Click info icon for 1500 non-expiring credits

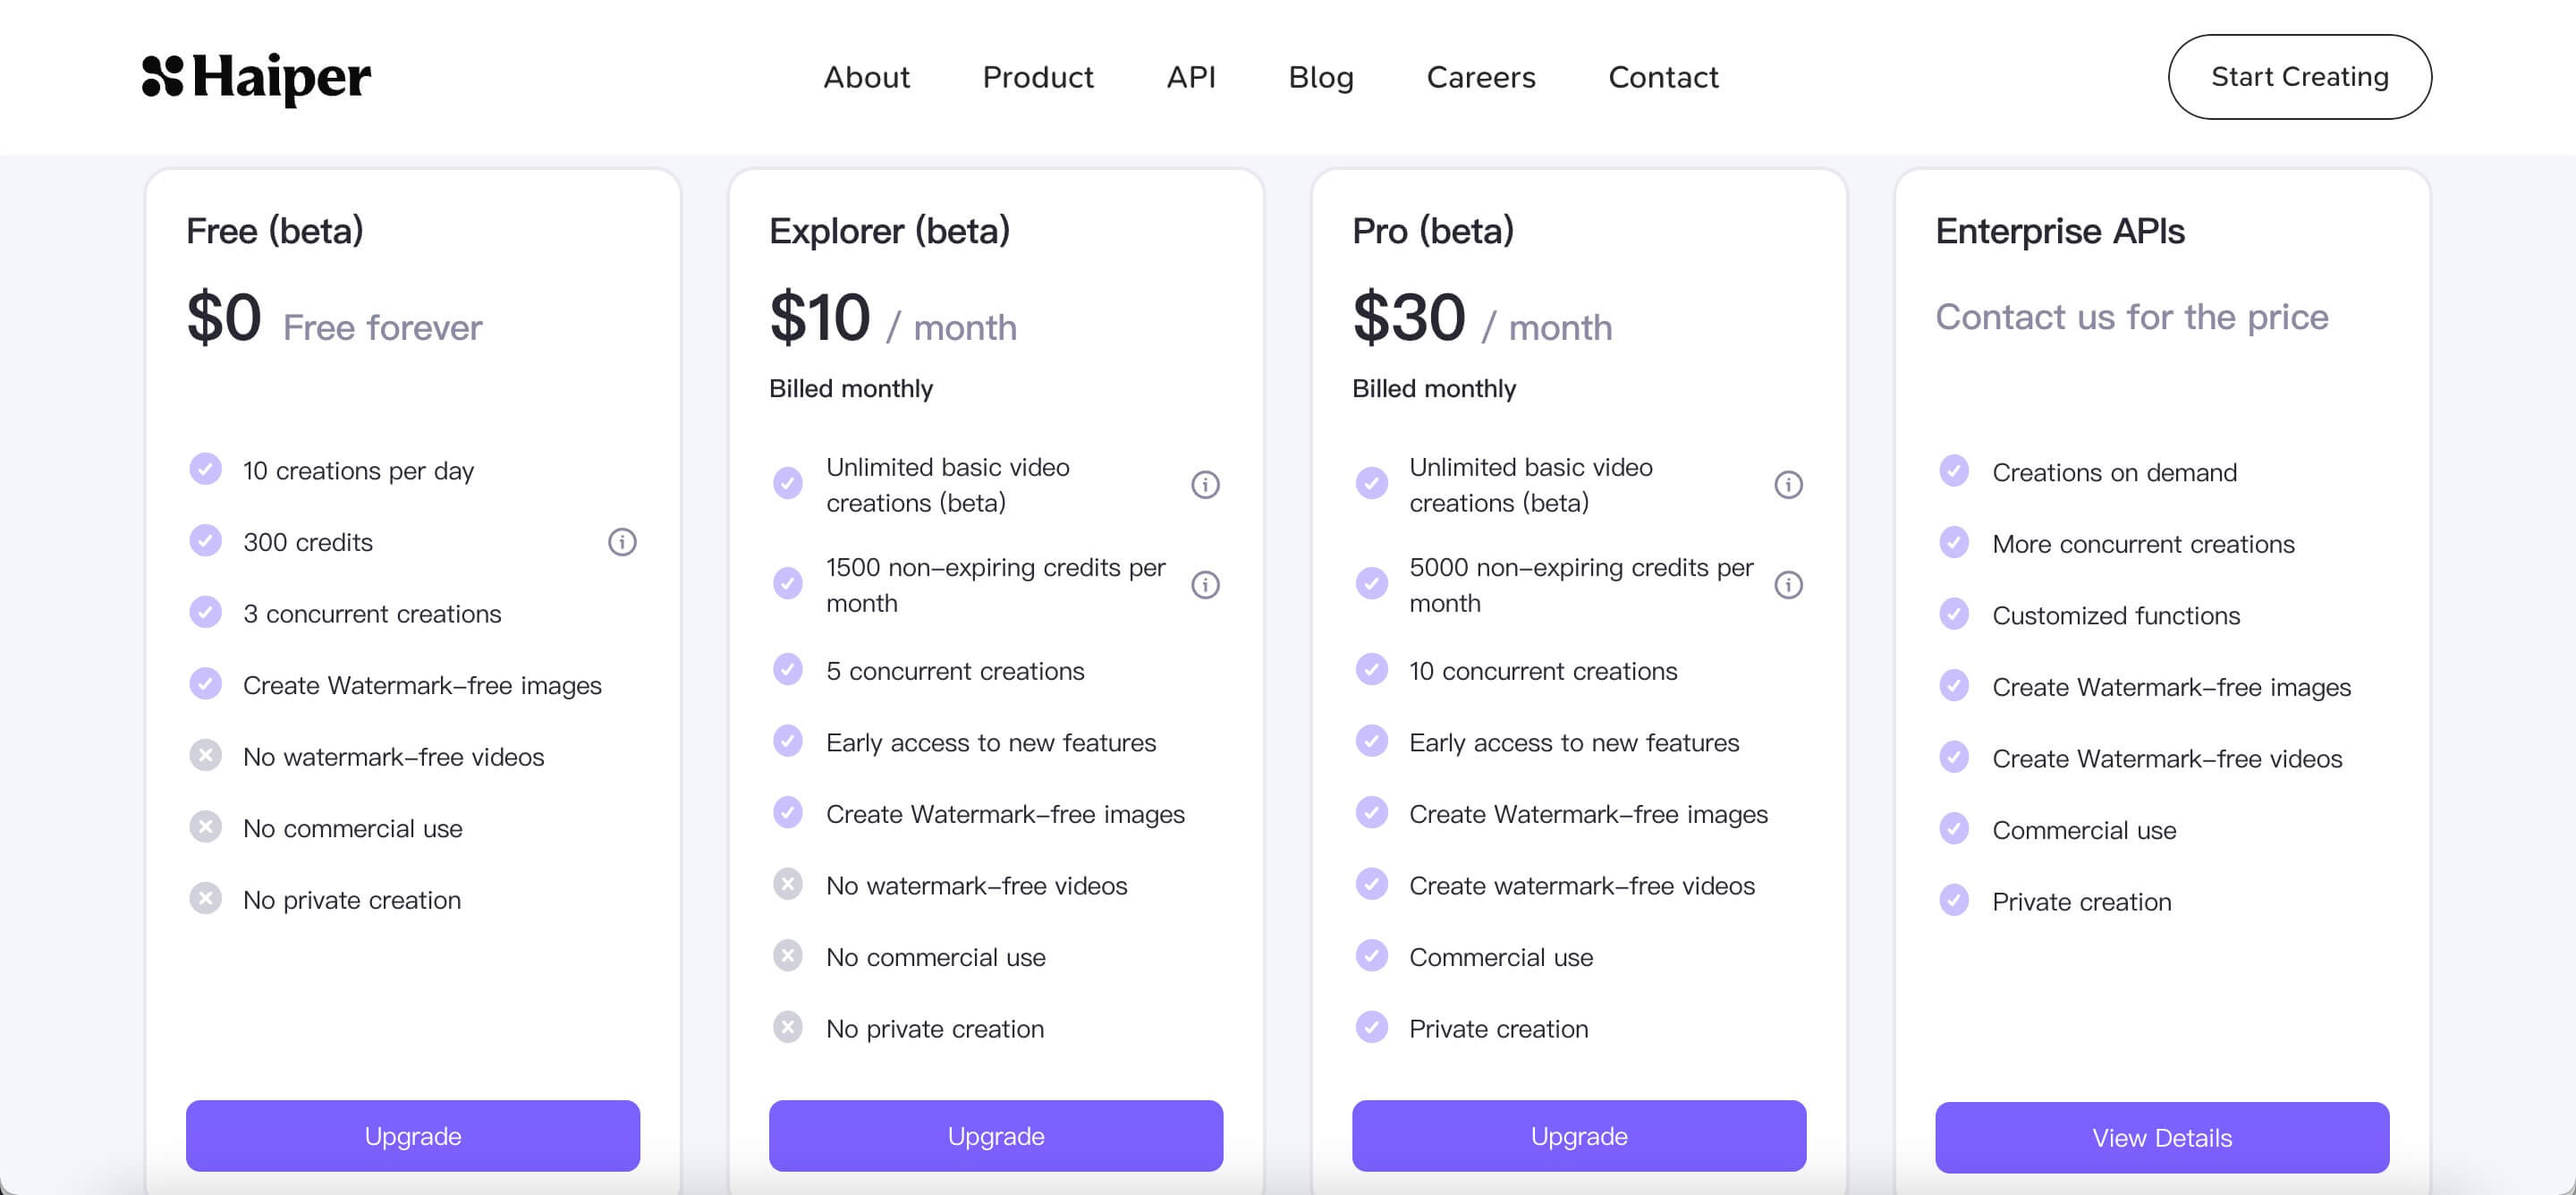[1205, 585]
